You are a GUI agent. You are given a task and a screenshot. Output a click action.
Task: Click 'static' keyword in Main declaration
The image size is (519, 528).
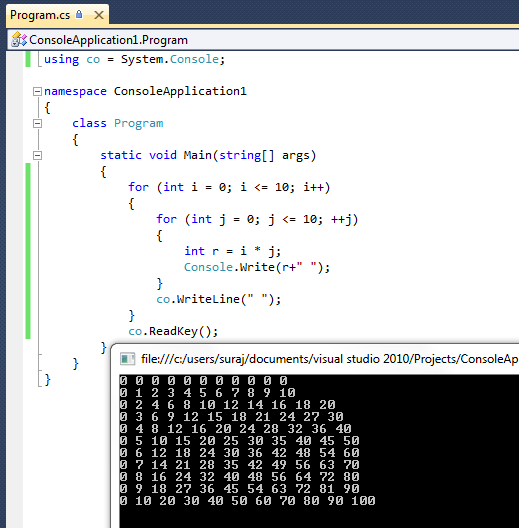[121, 155]
